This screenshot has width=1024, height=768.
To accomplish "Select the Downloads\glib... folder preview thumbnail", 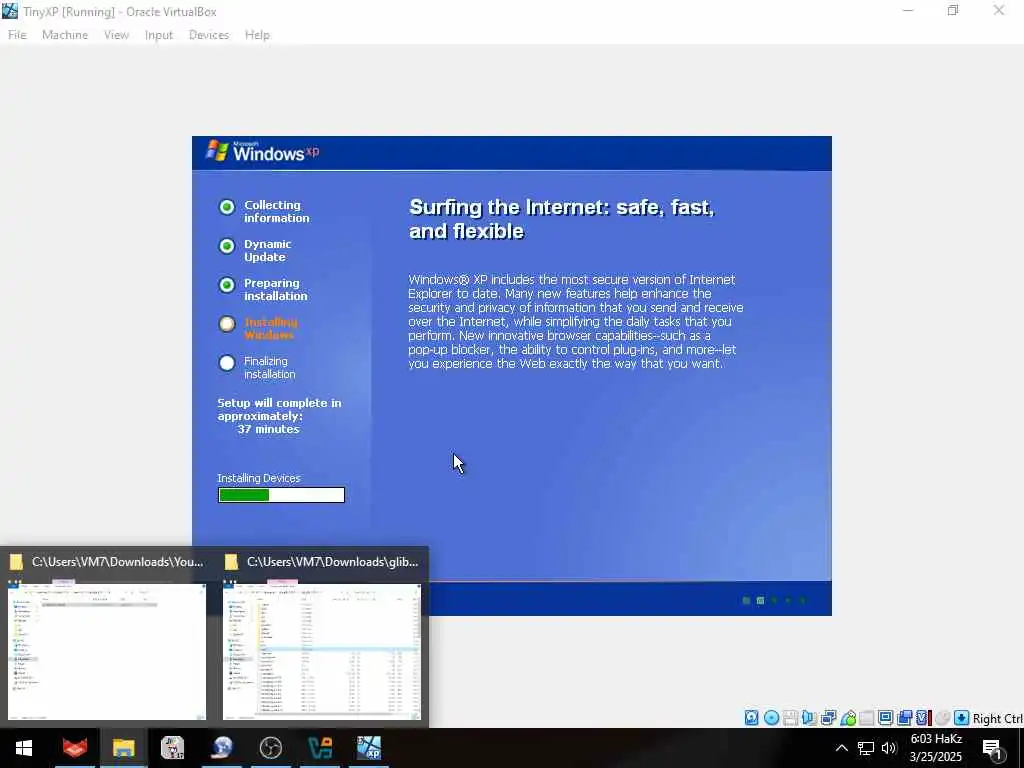I will click(x=322, y=651).
